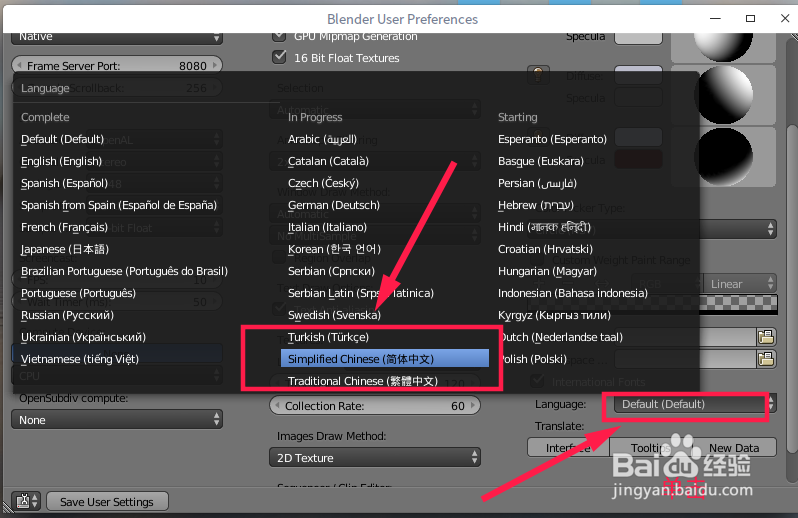The width and height of the screenshot is (798, 518).
Task: Pick German (Deutsch) language
Action: point(334,205)
